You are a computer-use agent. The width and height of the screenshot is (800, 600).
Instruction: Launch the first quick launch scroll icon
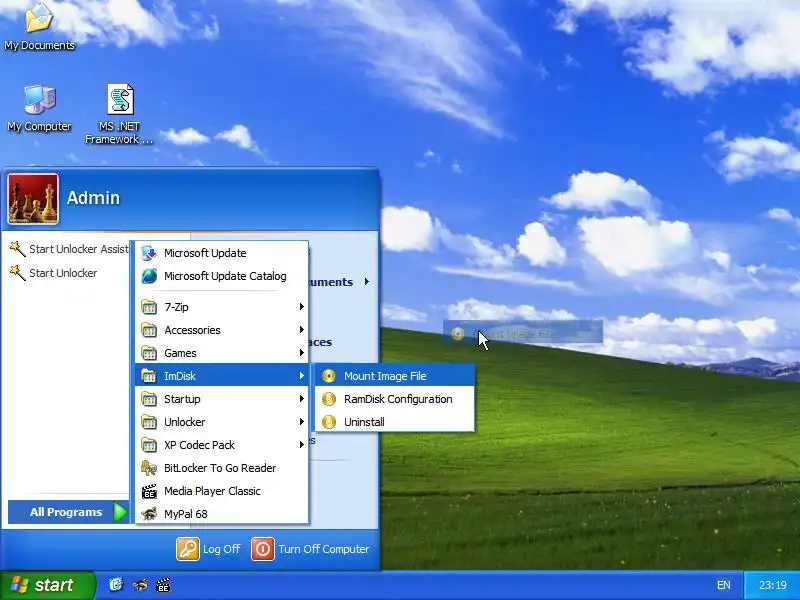(x=116, y=585)
